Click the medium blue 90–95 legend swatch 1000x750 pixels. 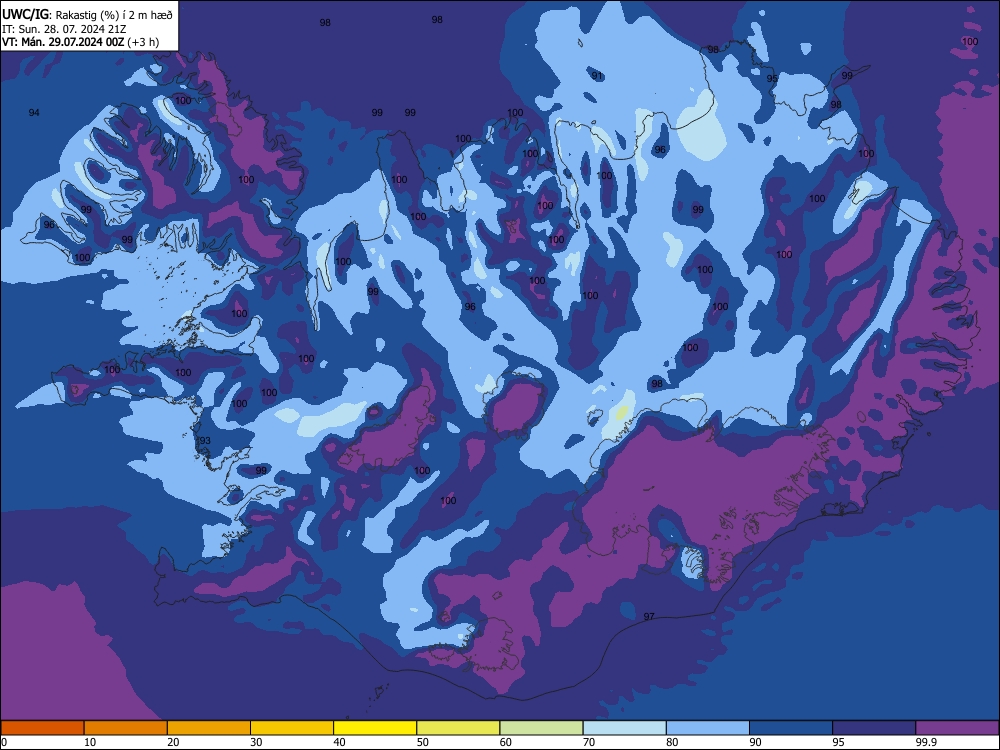pos(791,728)
